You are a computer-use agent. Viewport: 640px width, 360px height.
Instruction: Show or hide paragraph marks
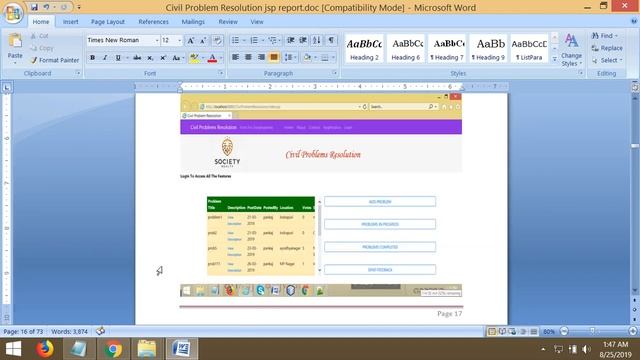331,40
